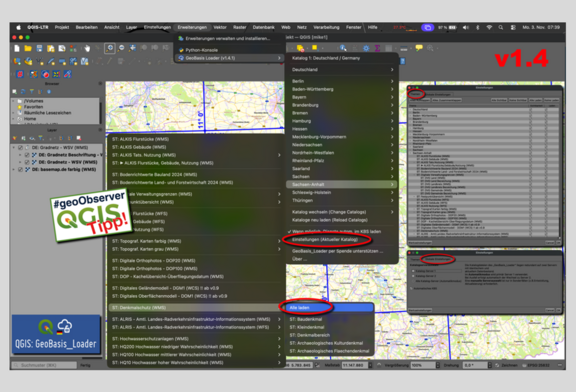Choose GeoBasis Loader (v1.4.1) menu entry
This screenshot has width=576, height=392.
point(230,58)
